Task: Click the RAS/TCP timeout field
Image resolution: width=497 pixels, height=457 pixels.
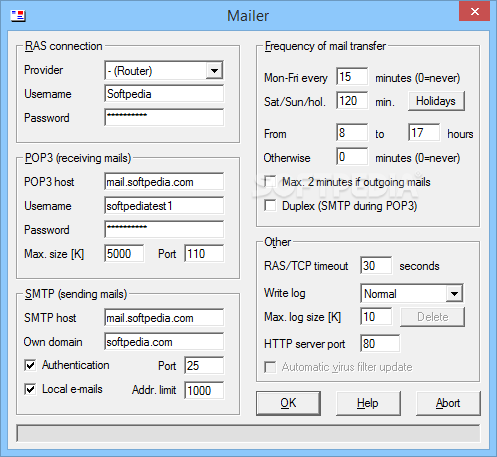Action: pos(376,266)
